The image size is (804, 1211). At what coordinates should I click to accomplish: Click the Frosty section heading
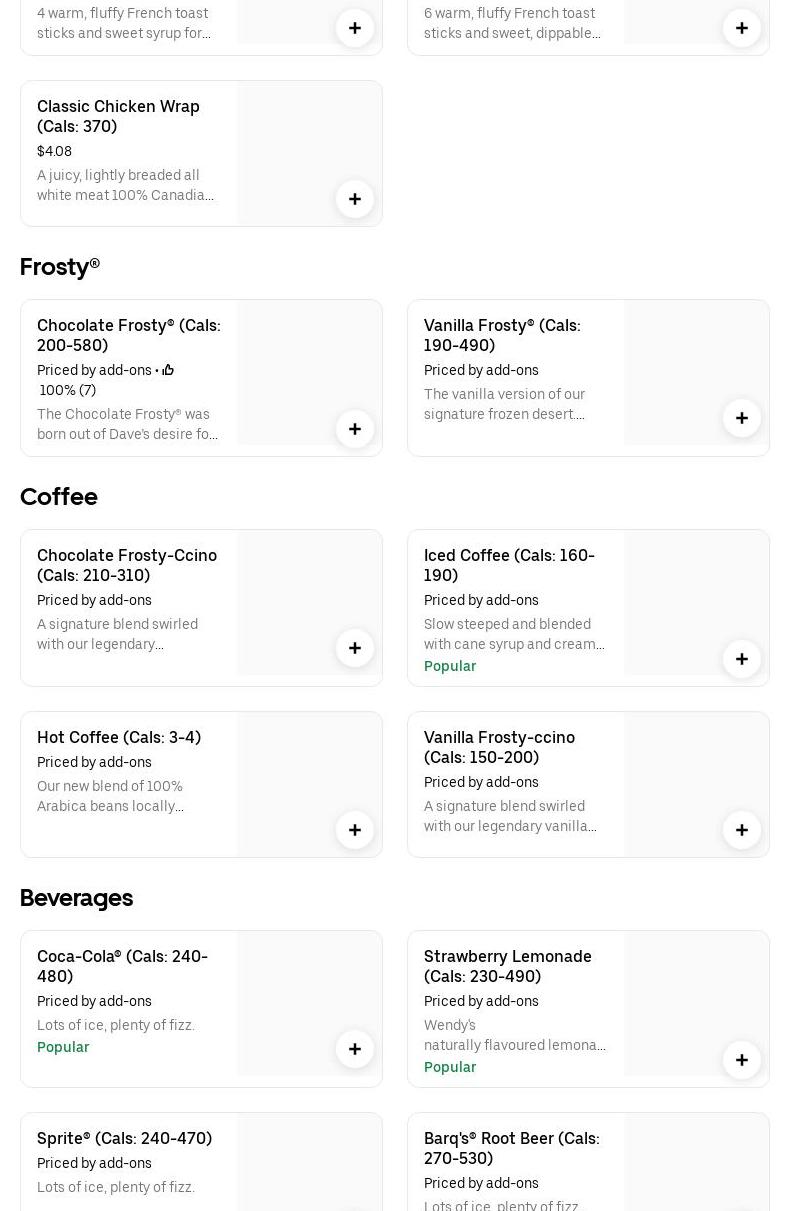click(60, 266)
